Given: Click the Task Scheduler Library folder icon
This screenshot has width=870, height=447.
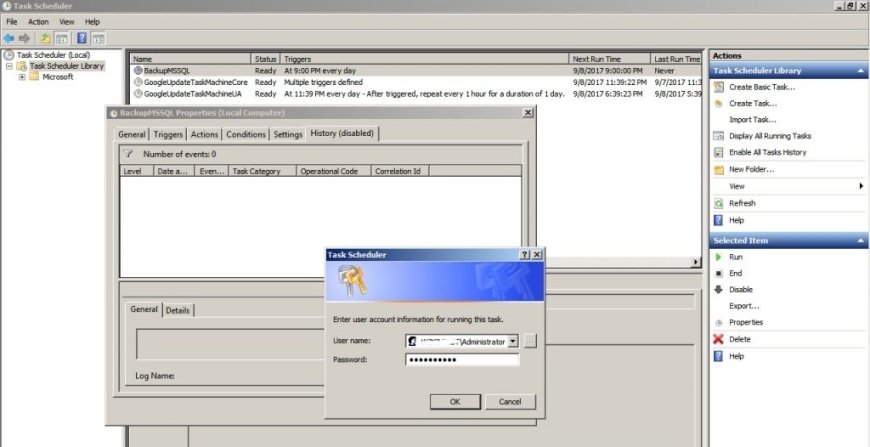Looking at the screenshot, I should pyautogui.click(x=22, y=66).
